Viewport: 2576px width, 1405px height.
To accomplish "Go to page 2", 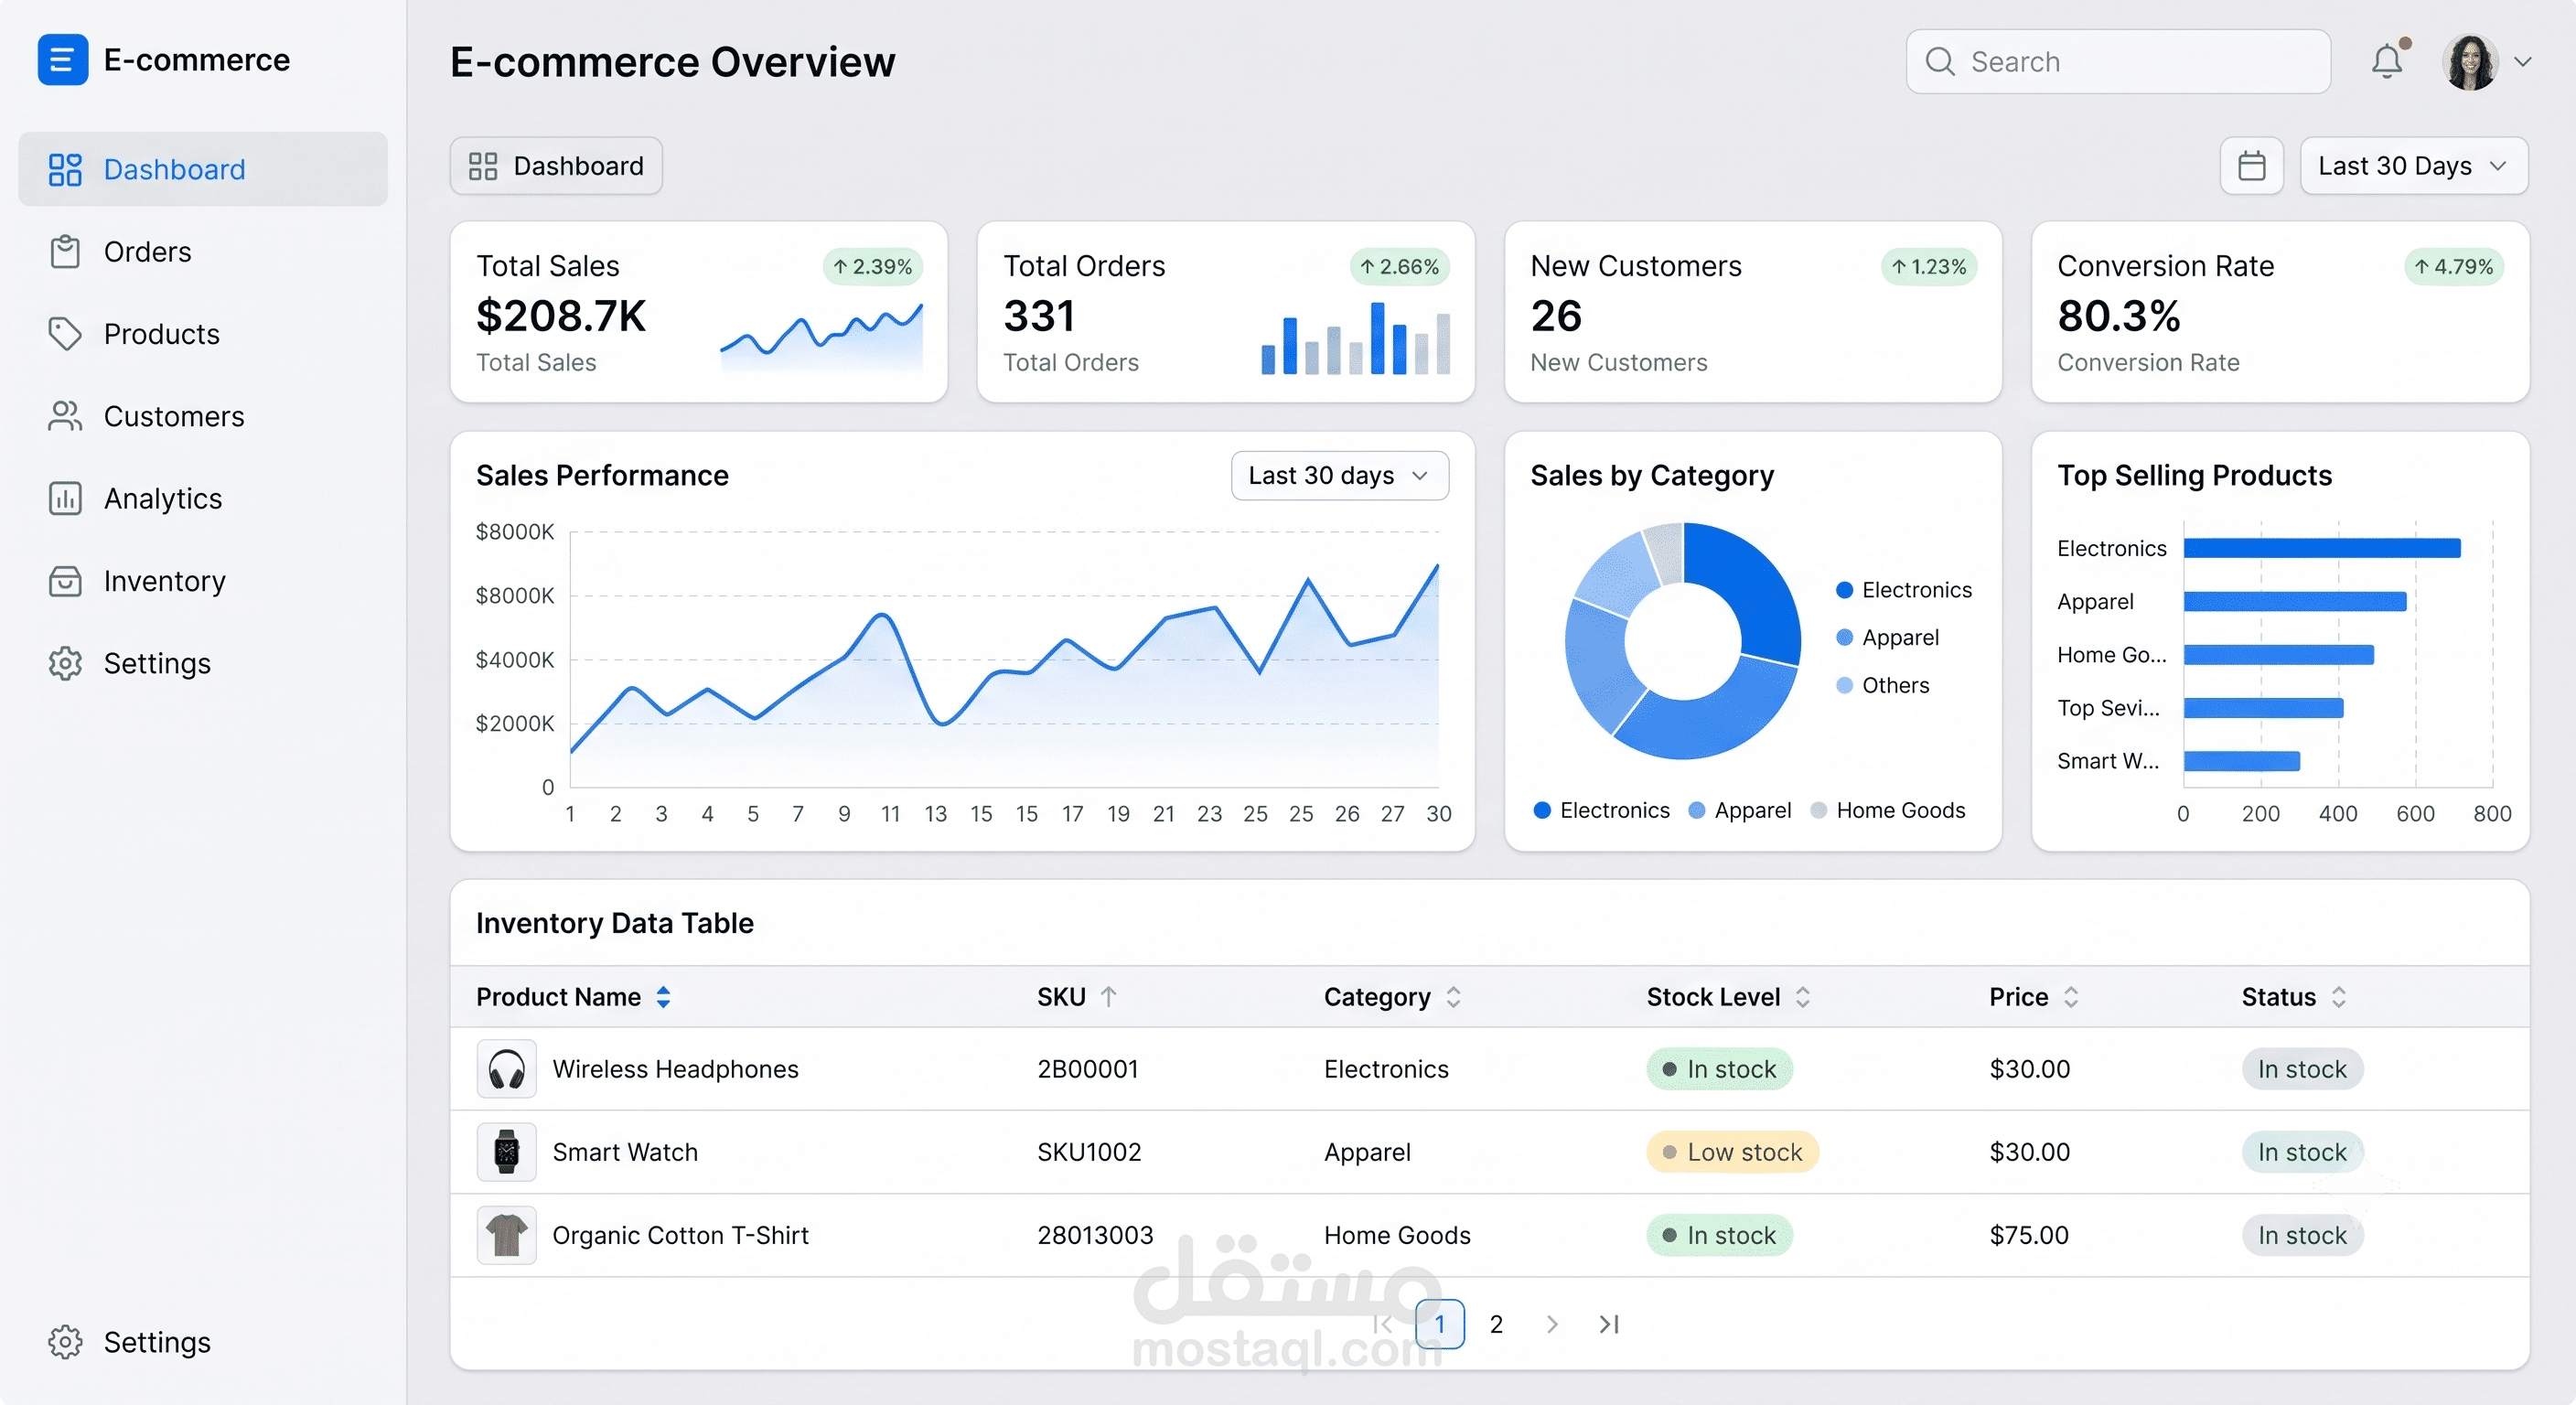I will click(1496, 1324).
